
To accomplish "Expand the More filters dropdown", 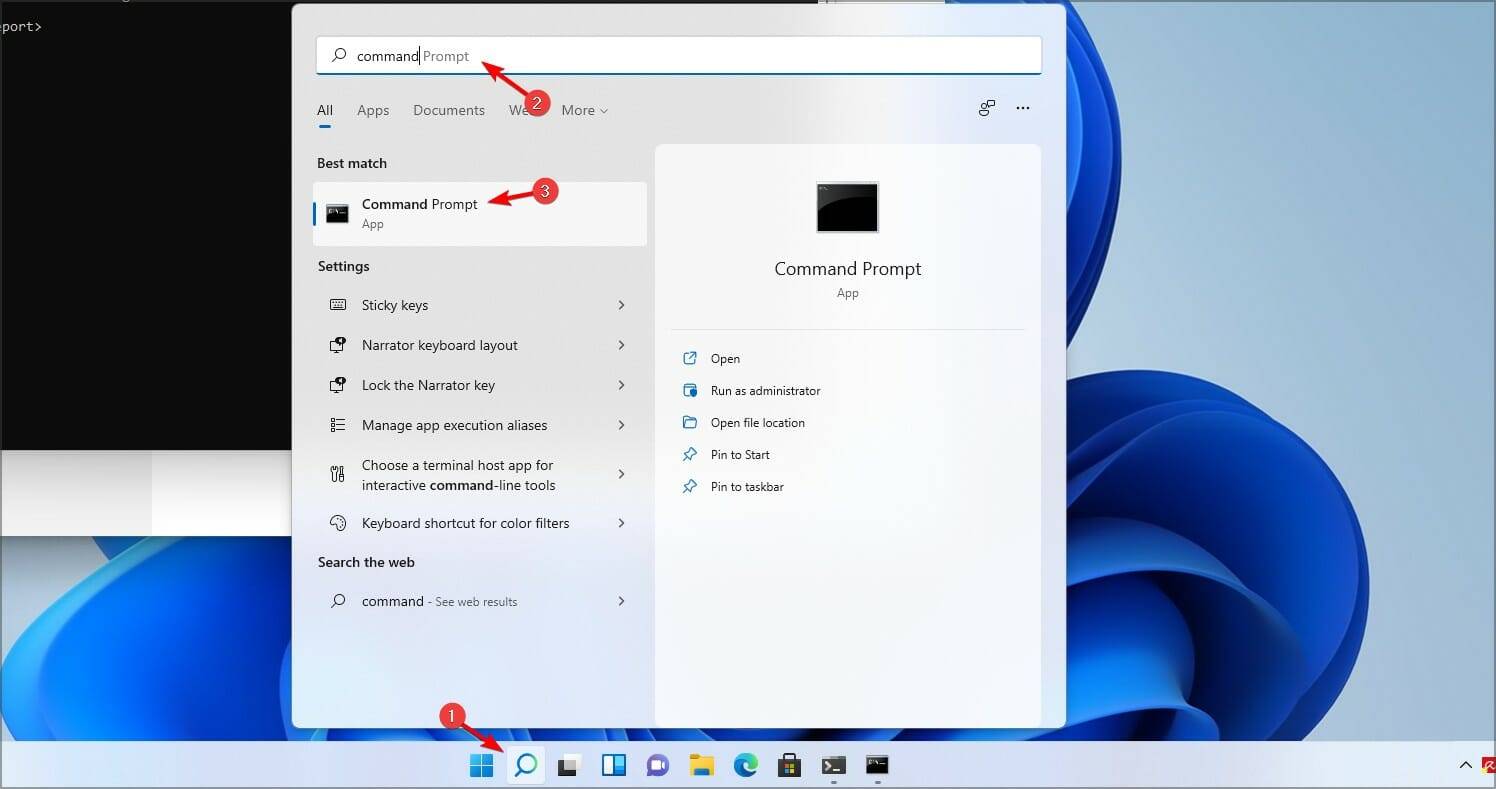I will (x=585, y=110).
